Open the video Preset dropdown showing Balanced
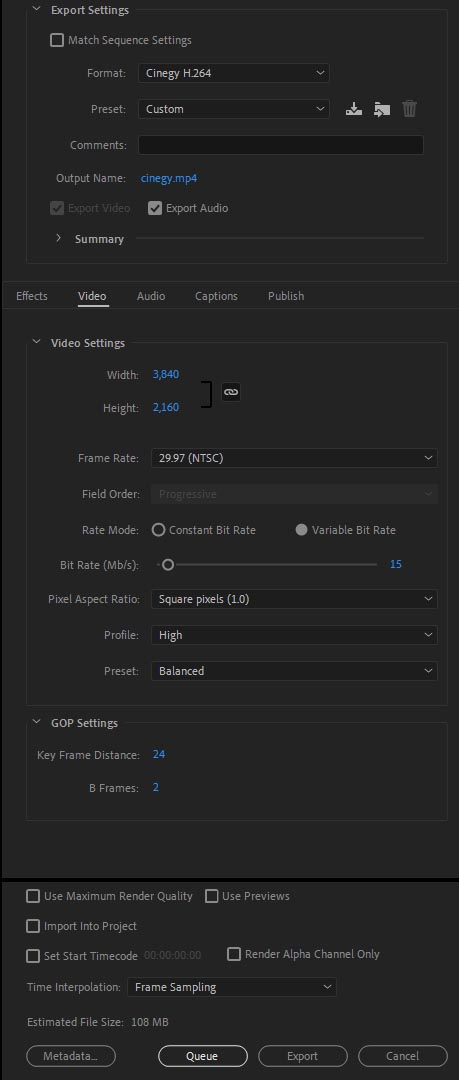This screenshot has width=459, height=1080. pos(294,671)
